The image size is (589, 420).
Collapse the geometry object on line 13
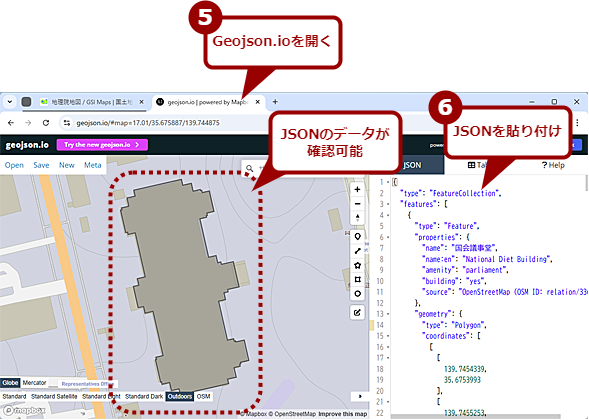click(x=388, y=314)
